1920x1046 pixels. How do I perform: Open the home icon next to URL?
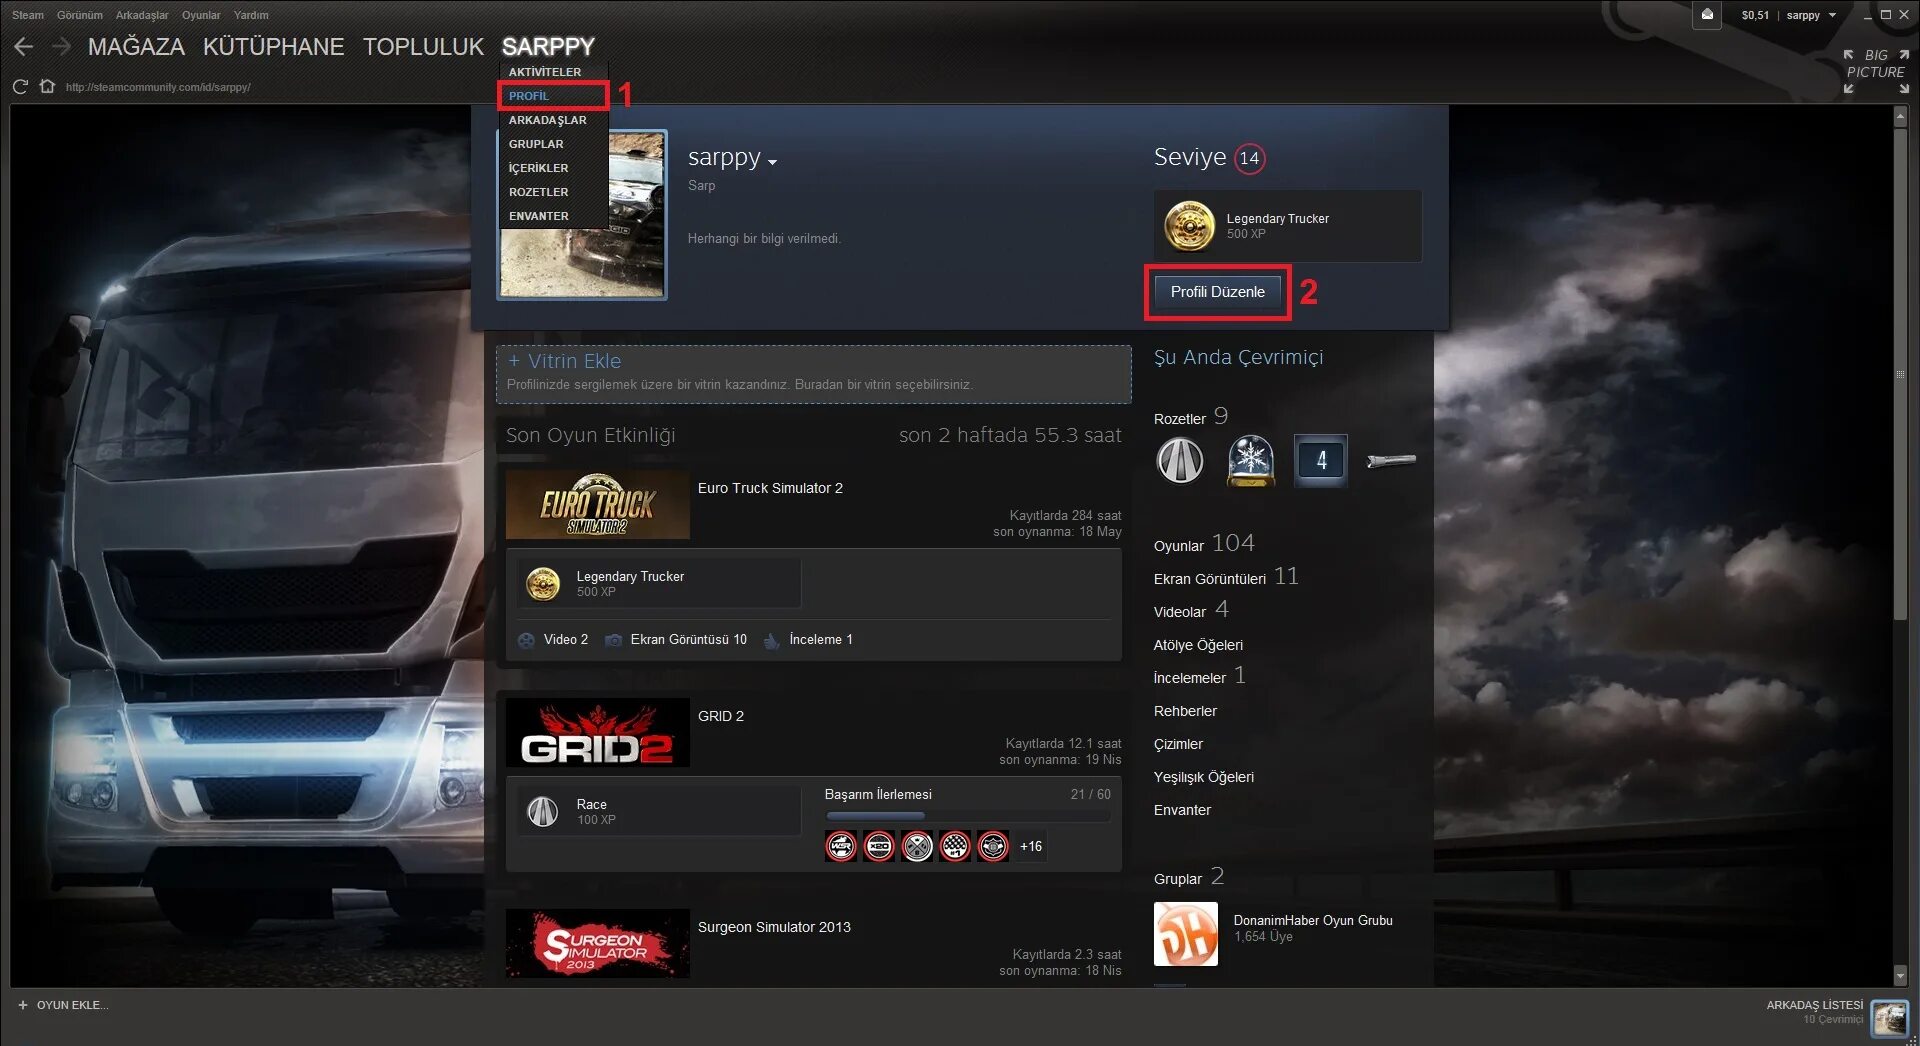[47, 86]
